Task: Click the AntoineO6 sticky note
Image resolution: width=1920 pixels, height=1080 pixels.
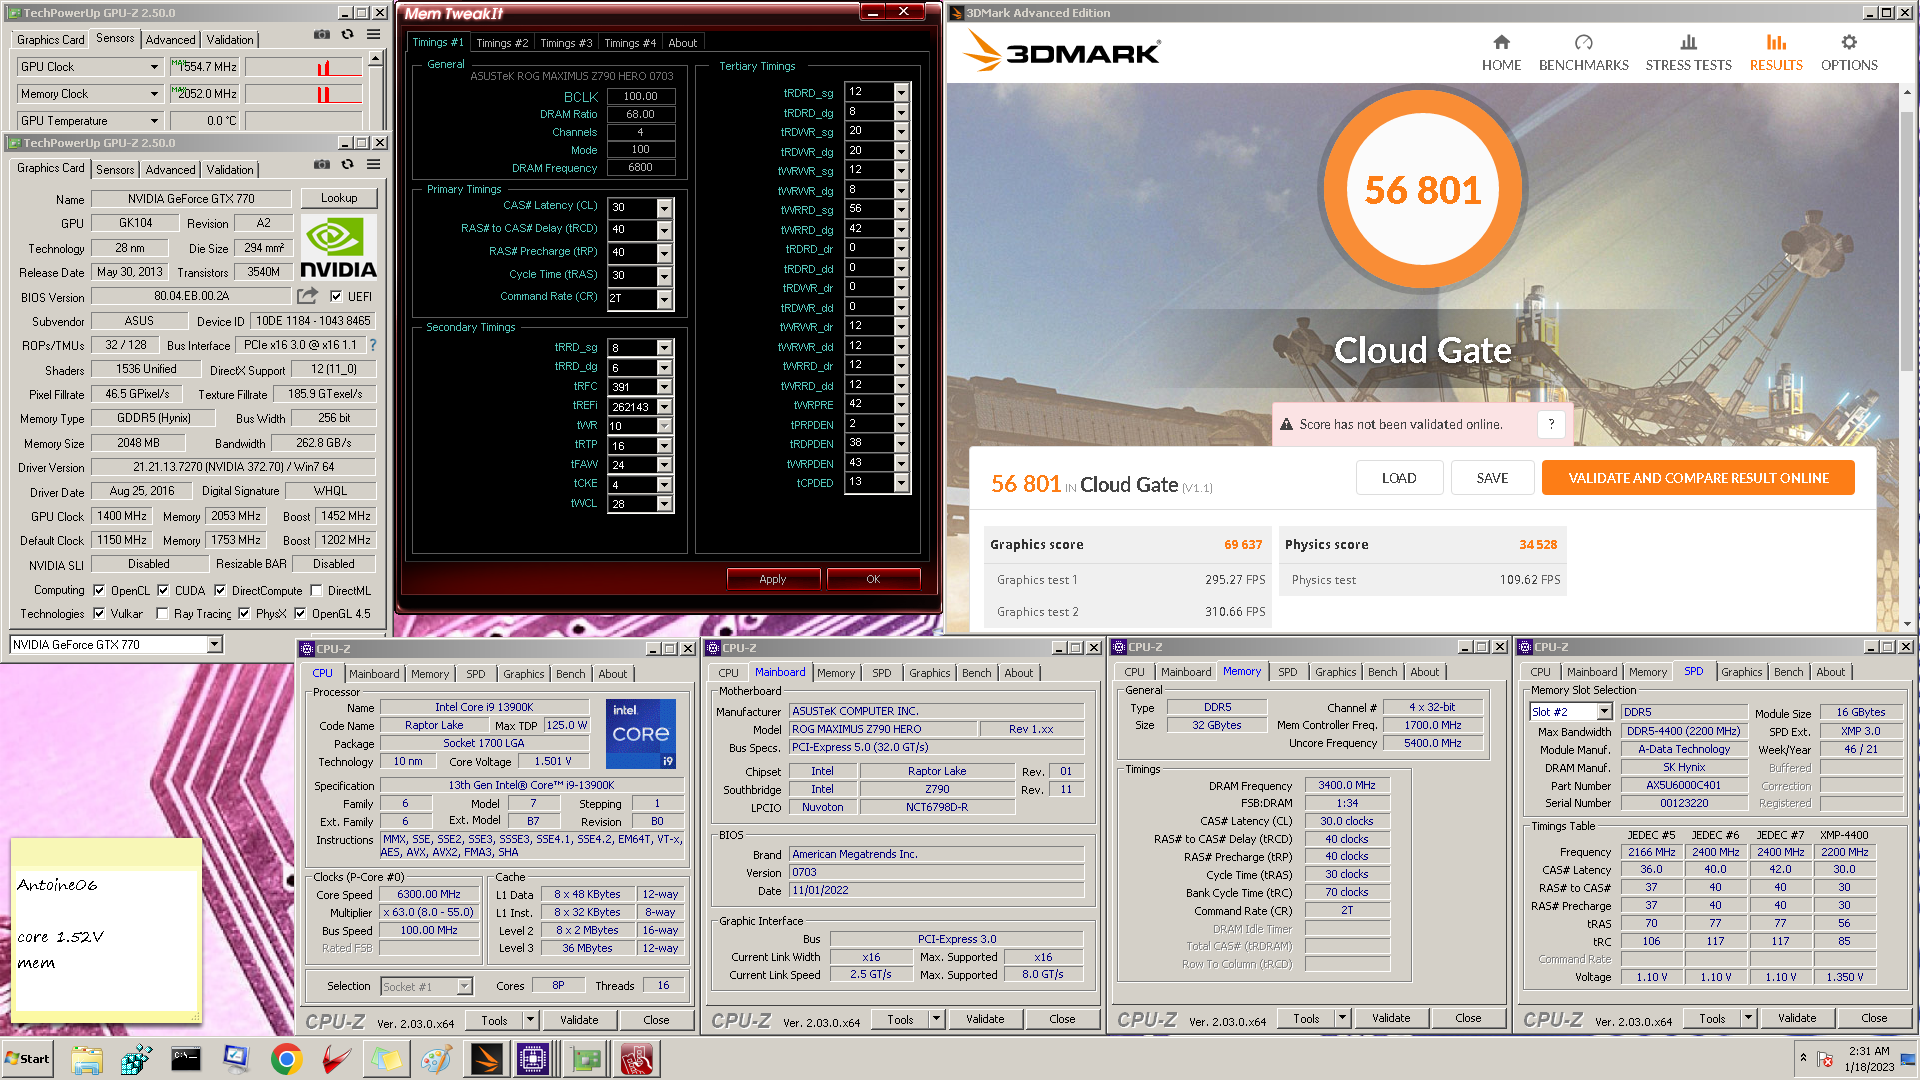Action: tap(106, 930)
